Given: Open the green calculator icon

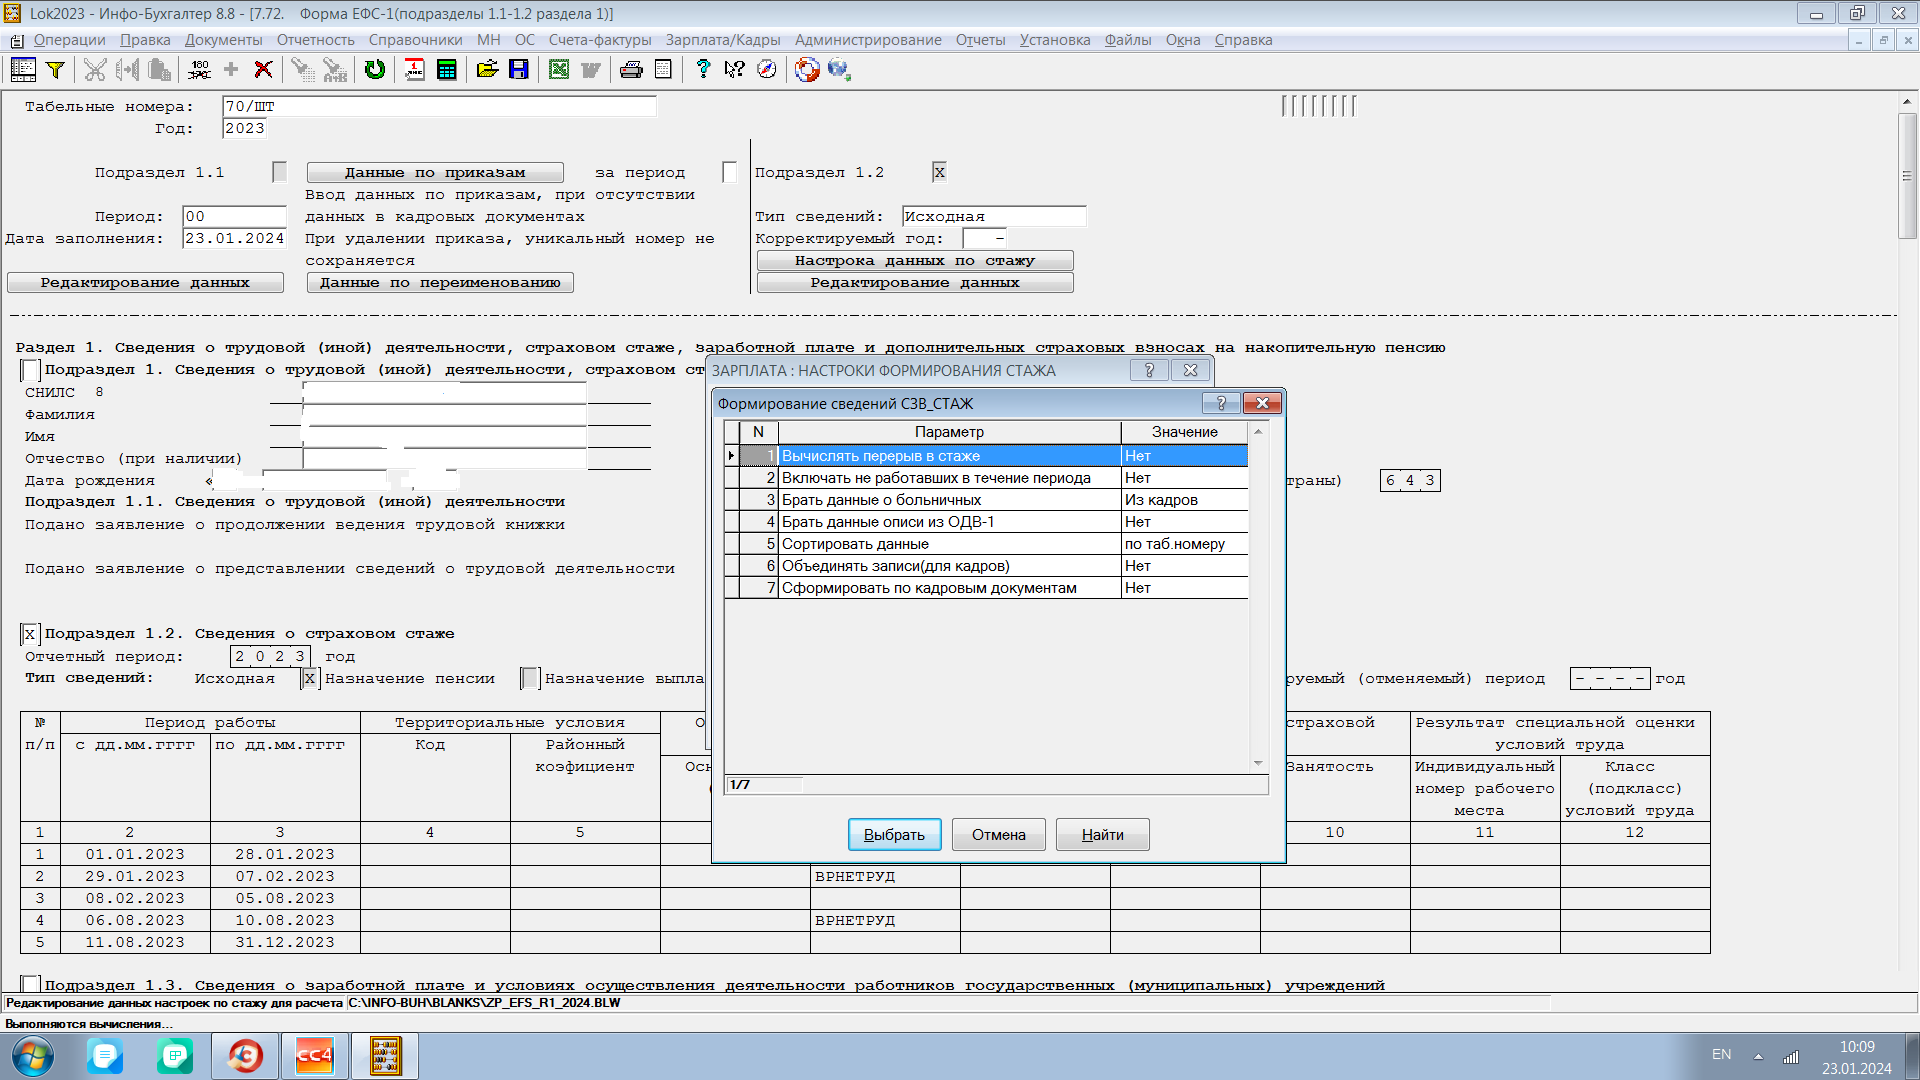Looking at the screenshot, I should (447, 69).
